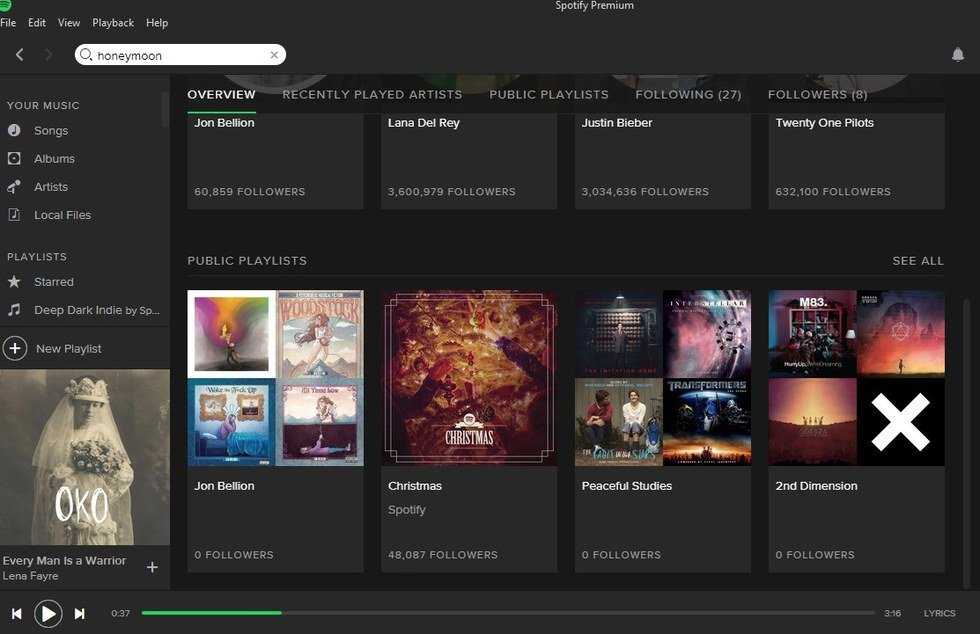980x634 pixels.
Task: Add current song with the plus icon
Action: [x=152, y=566]
